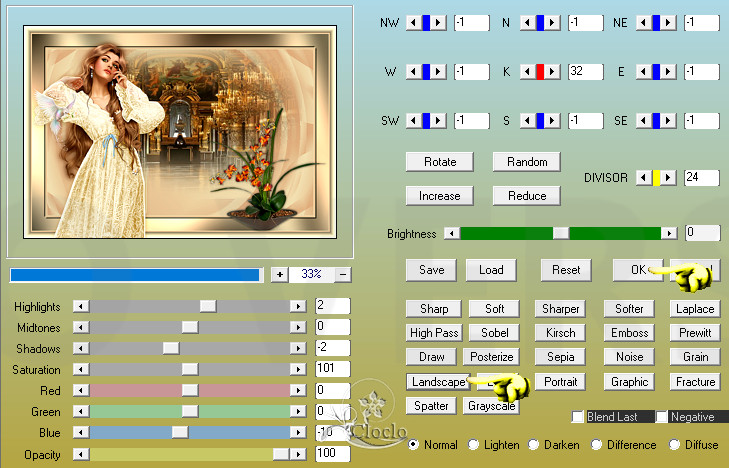The width and height of the screenshot is (729, 468).
Task: Click right arrow of the K slider
Action: (552, 72)
